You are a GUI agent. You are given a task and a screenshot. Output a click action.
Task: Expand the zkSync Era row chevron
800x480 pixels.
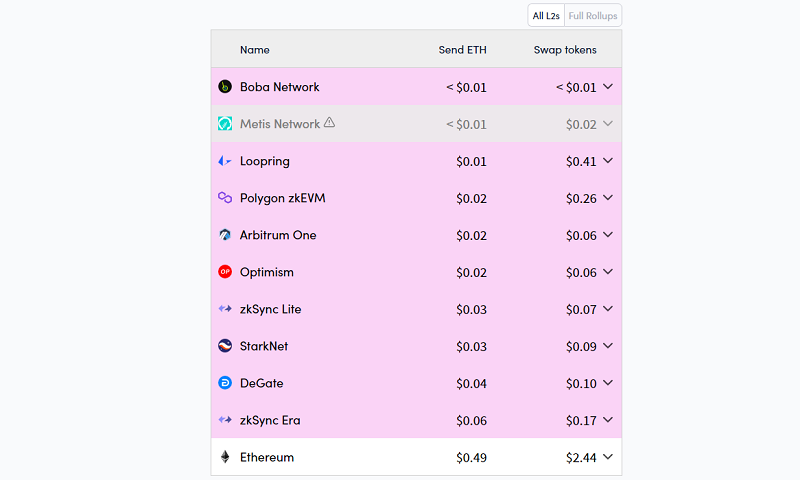coord(608,420)
